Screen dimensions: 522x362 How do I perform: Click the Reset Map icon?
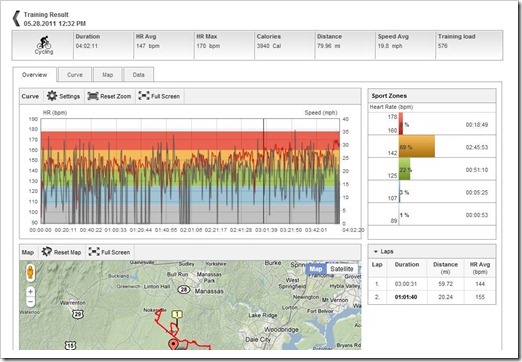coord(46,252)
